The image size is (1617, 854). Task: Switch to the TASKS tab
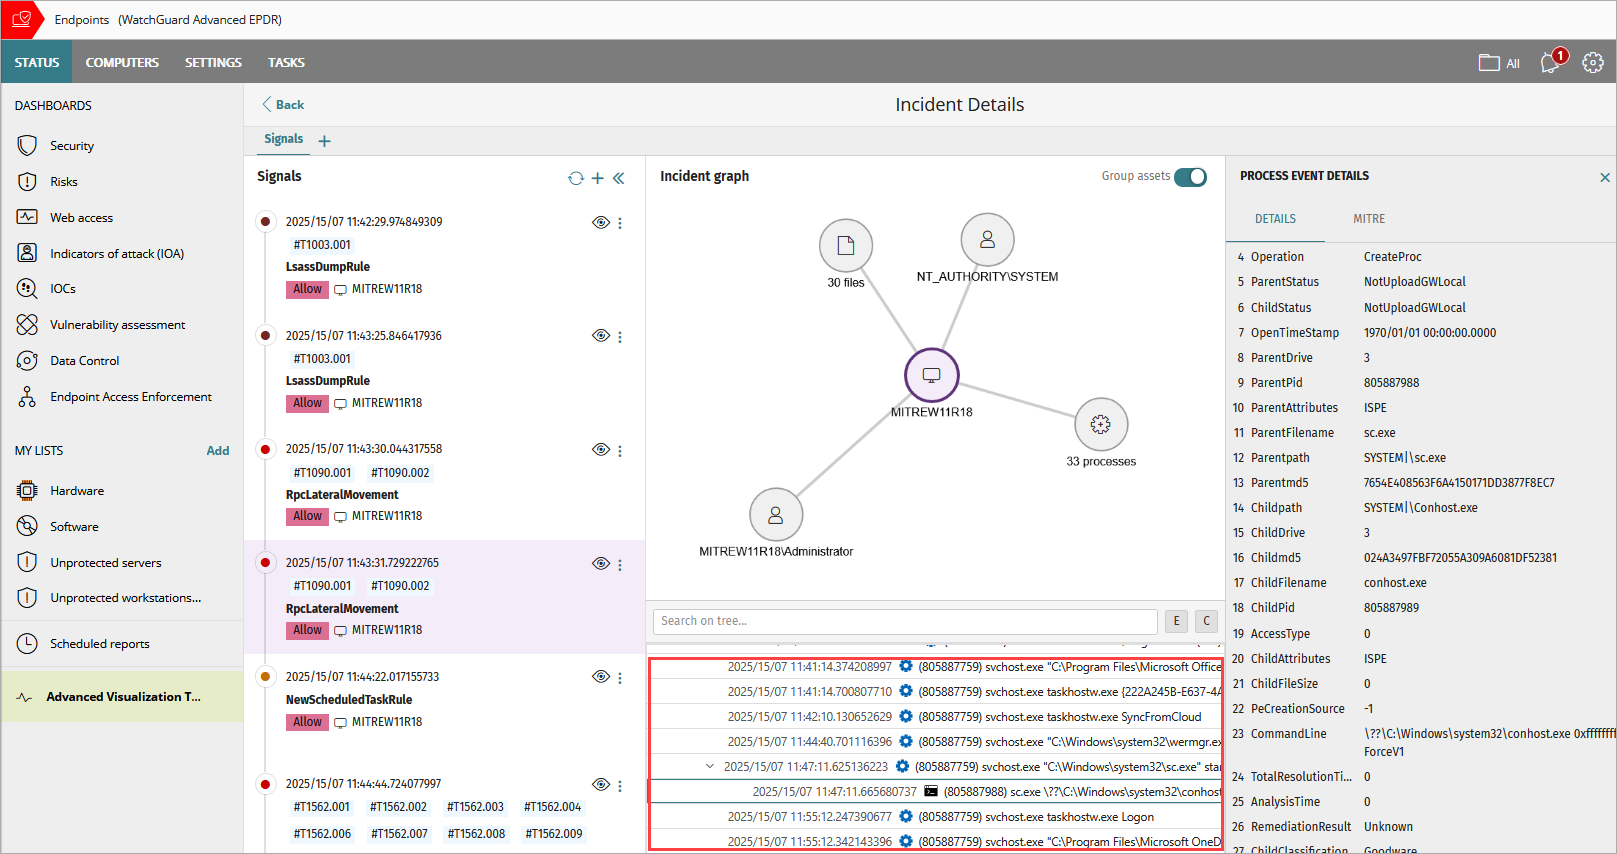(x=286, y=62)
